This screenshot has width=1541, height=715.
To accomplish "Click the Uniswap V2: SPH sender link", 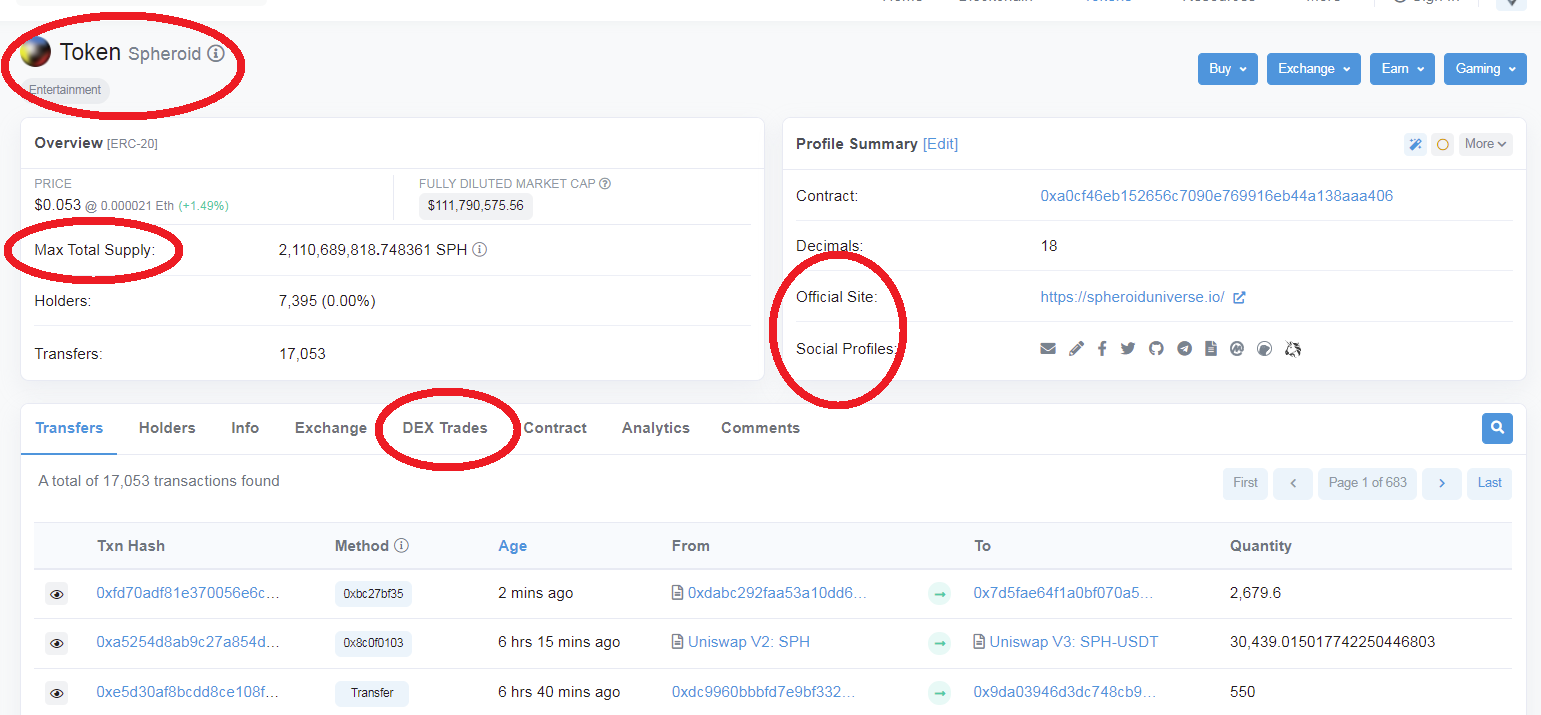I will (749, 642).
